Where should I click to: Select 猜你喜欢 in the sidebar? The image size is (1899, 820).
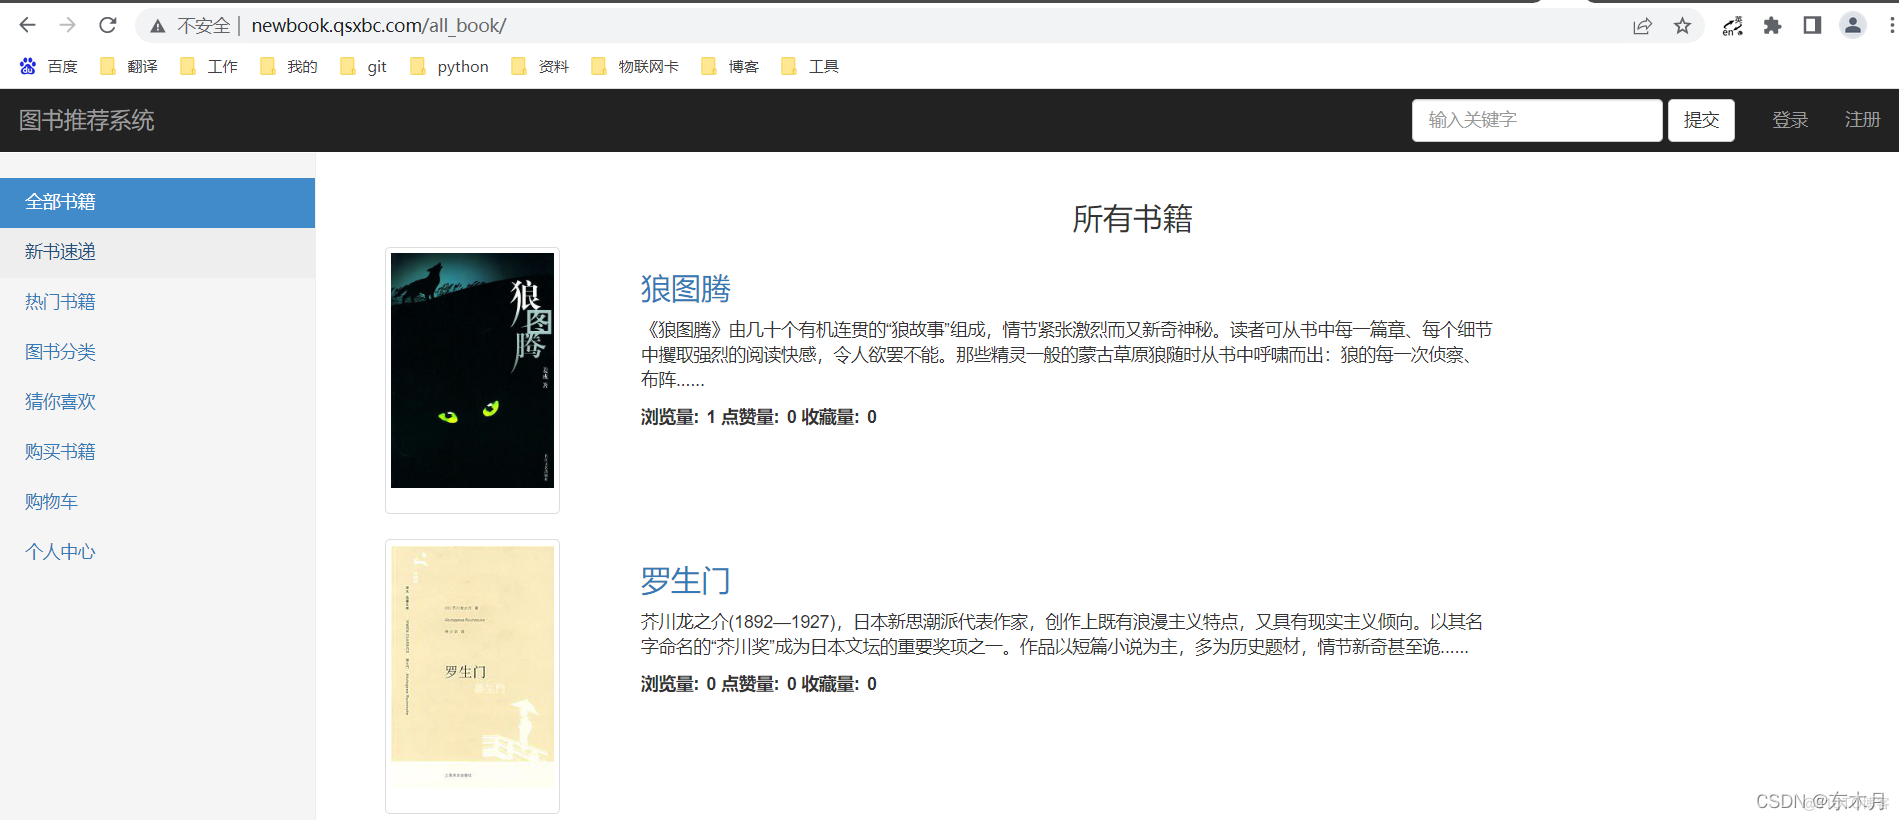pos(157,402)
